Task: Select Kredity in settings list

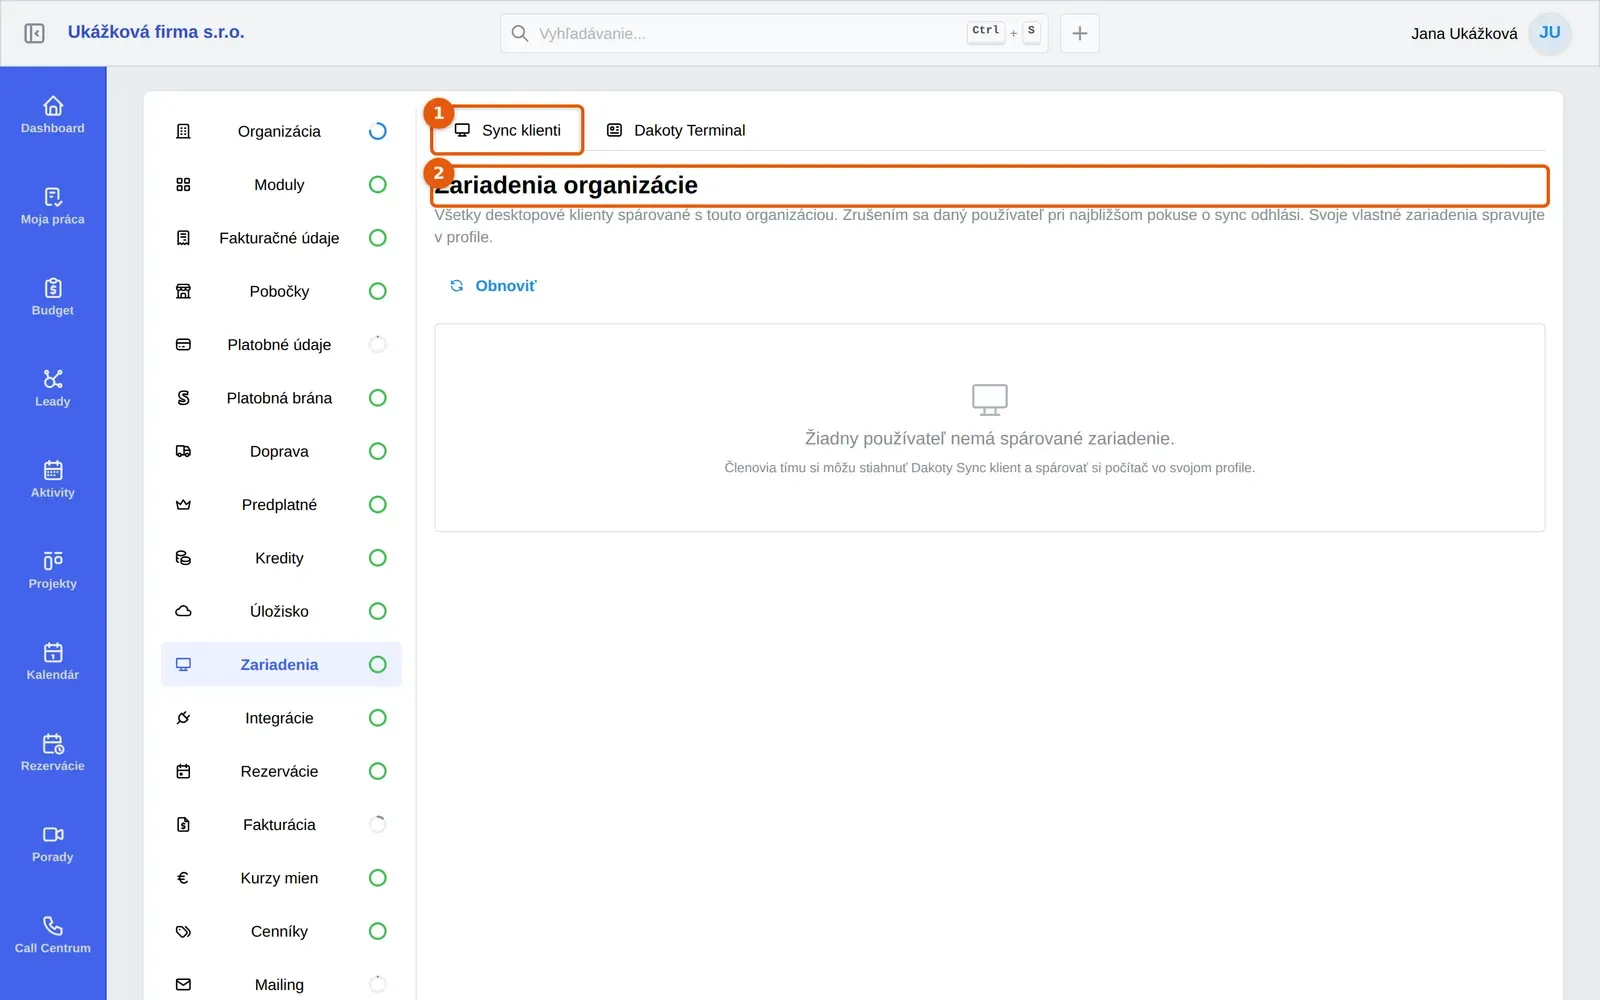Action: click(281, 558)
